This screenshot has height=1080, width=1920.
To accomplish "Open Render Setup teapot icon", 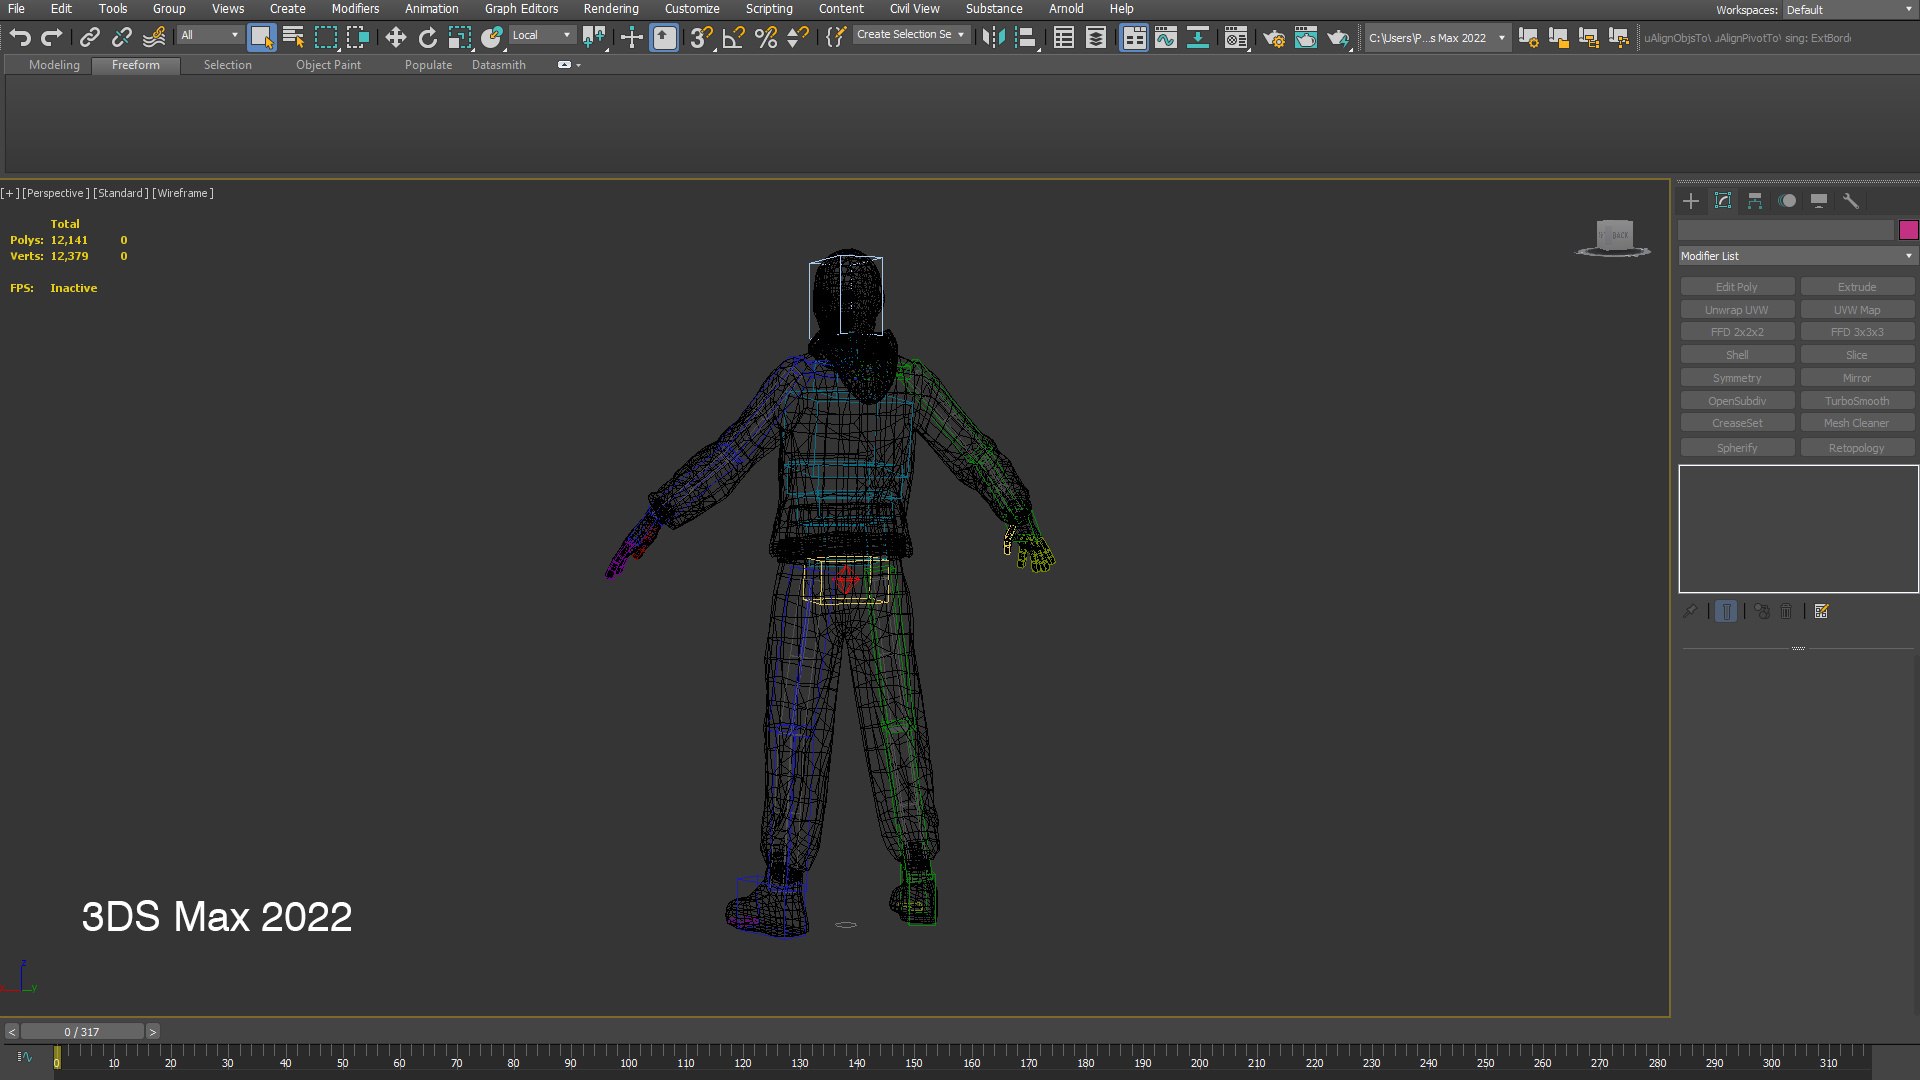I will pos(1274,38).
